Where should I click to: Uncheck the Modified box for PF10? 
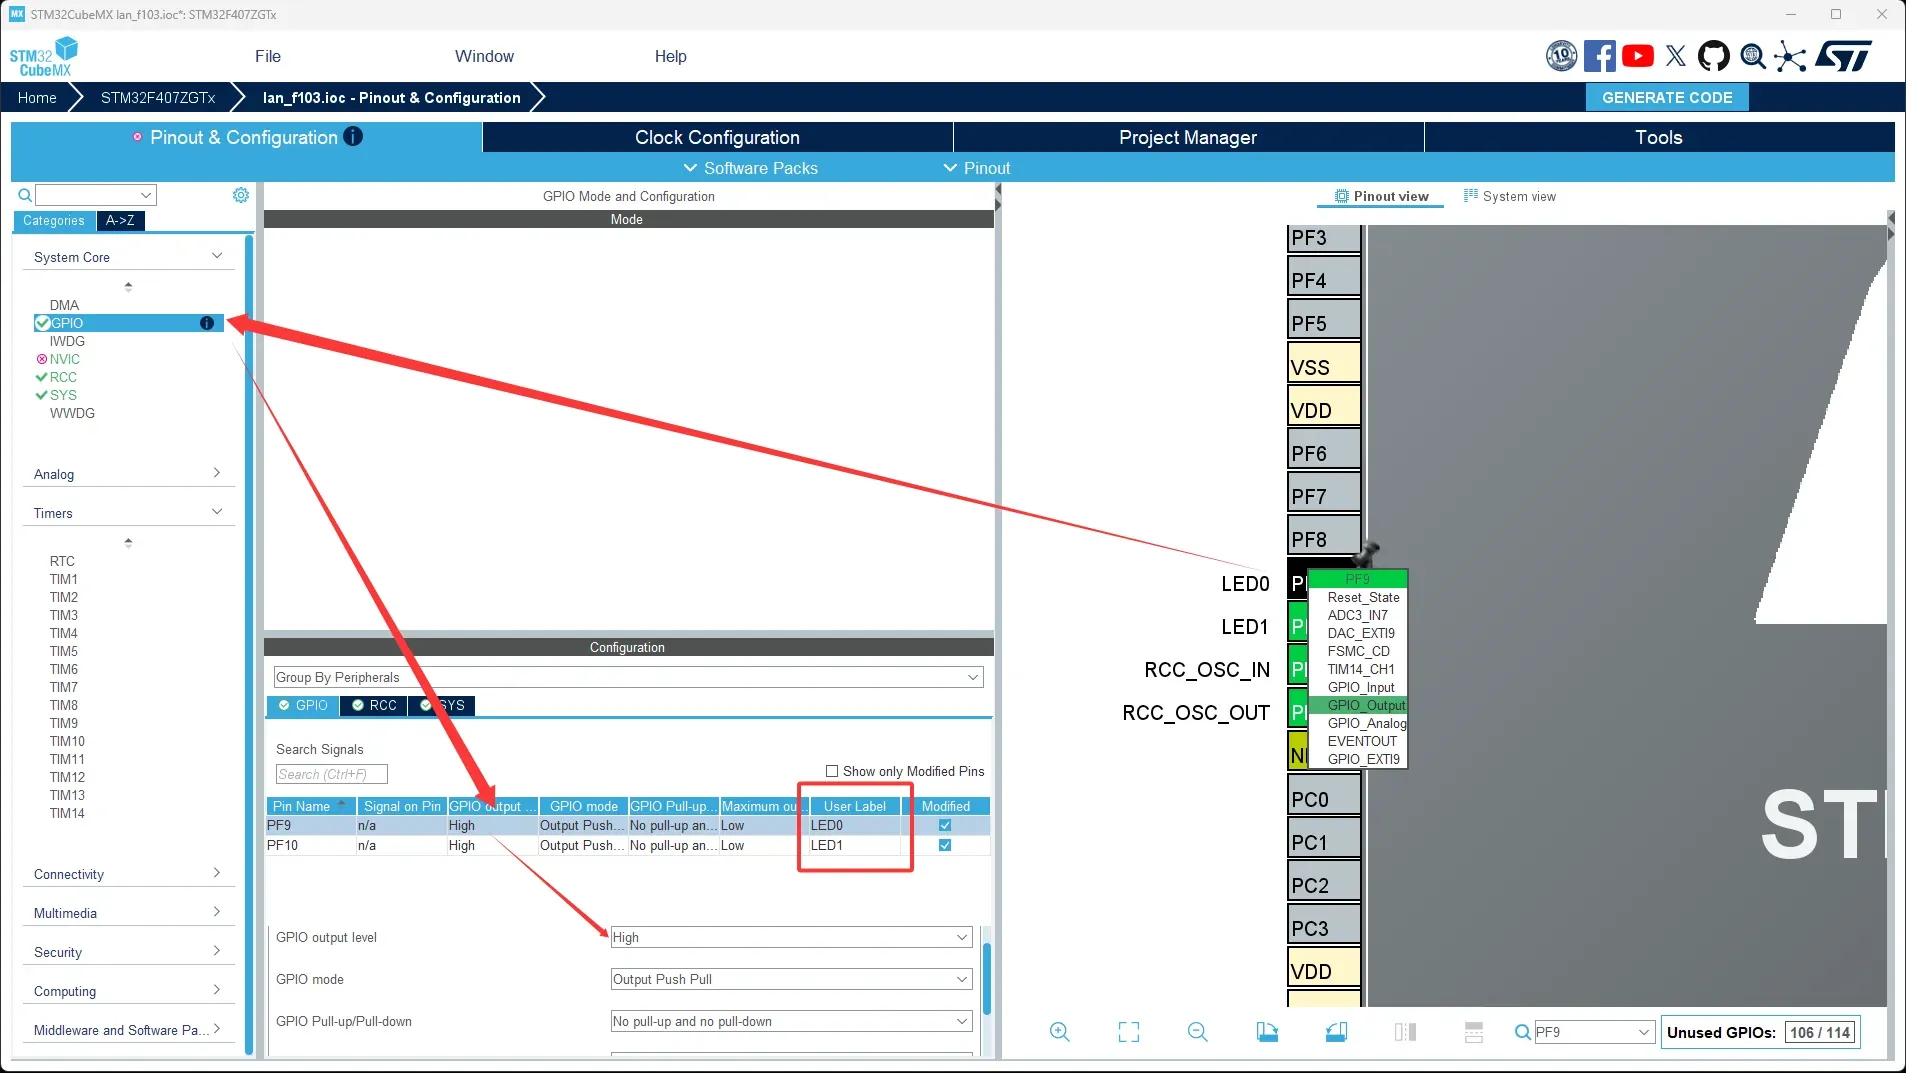[x=945, y=846]
